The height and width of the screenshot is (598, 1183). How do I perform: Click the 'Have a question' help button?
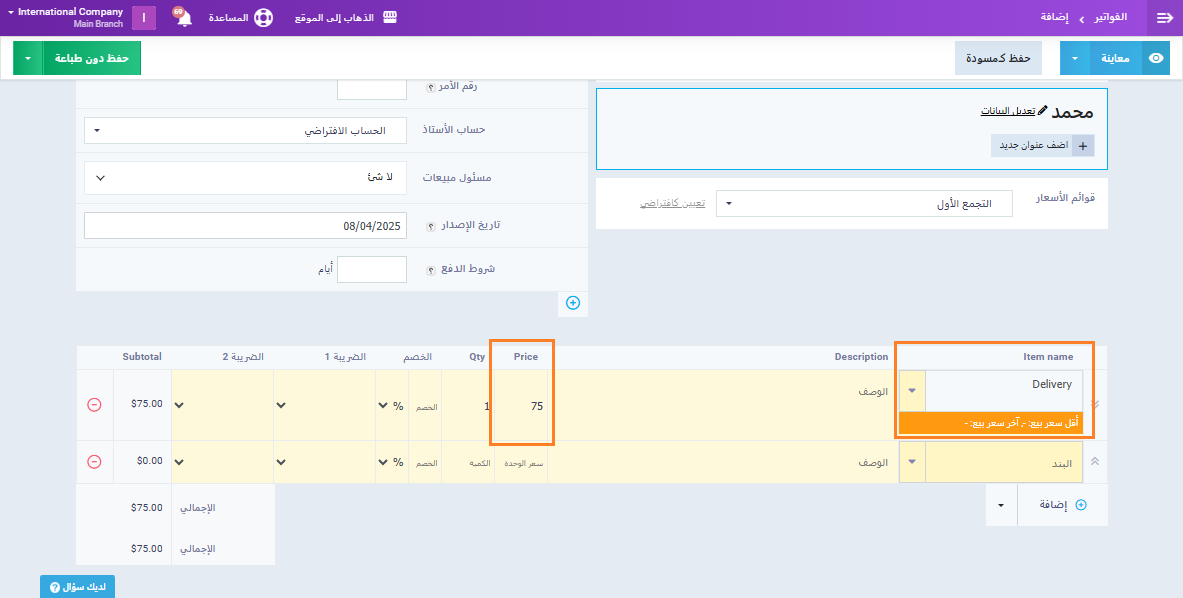[x=78, y=587]
